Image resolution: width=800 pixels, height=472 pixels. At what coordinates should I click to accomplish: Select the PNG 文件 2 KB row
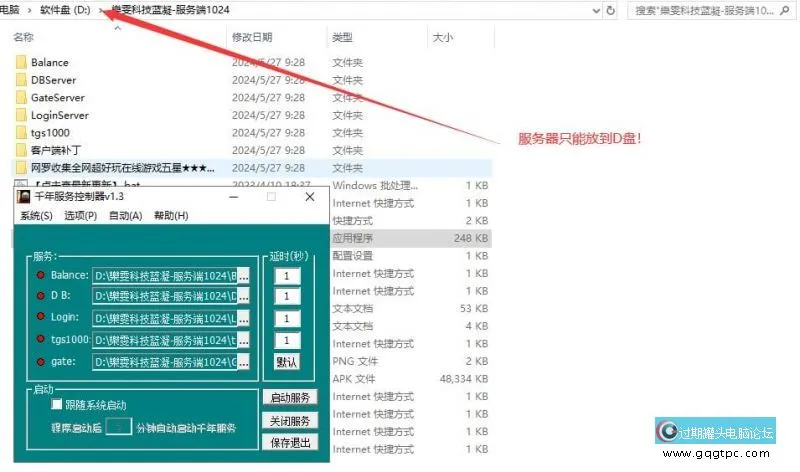[411, 361]
